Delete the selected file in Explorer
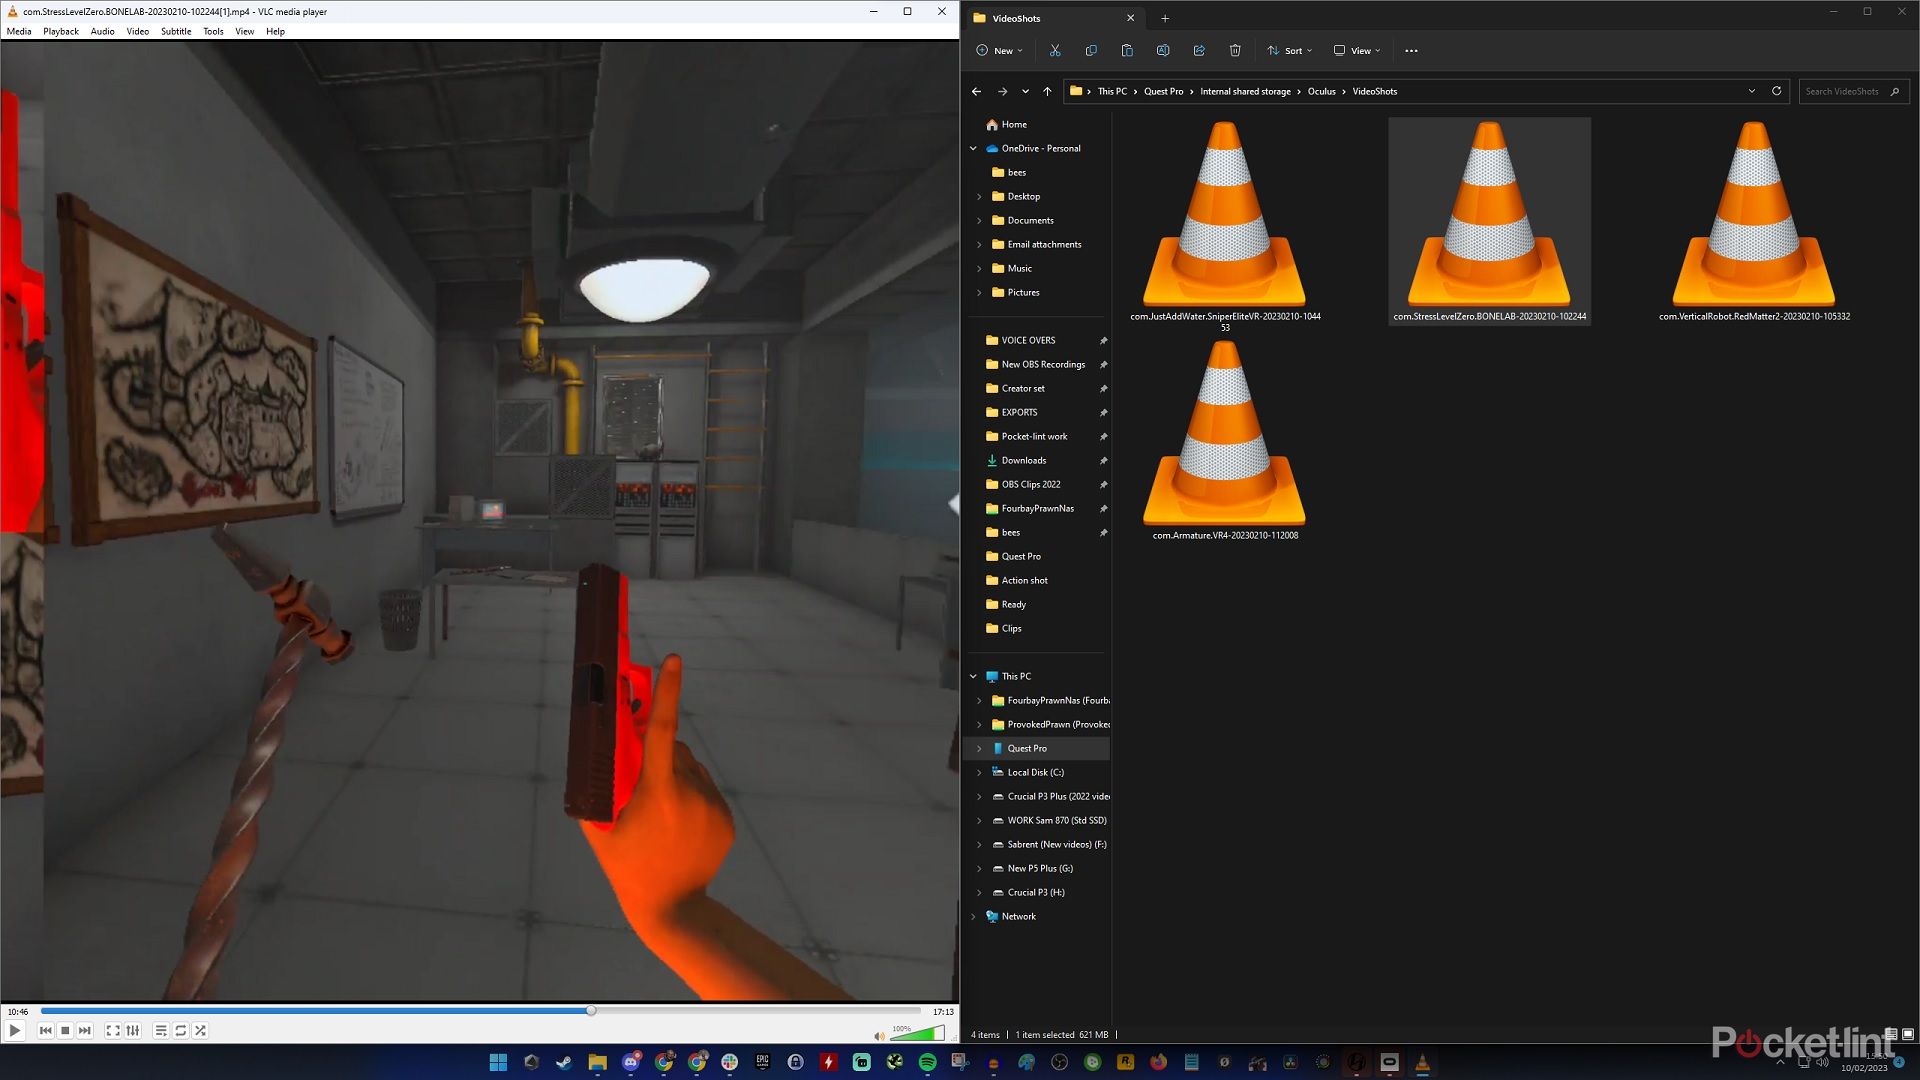 pos(1235,50)
